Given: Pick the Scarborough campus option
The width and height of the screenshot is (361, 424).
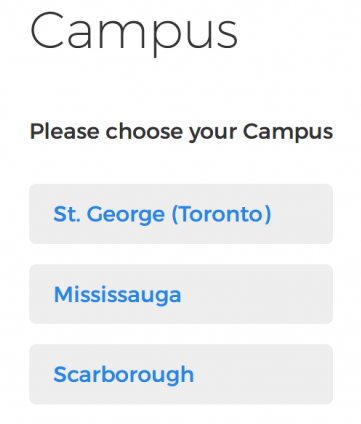Looking at the screenshot, I should pos(181,374).
